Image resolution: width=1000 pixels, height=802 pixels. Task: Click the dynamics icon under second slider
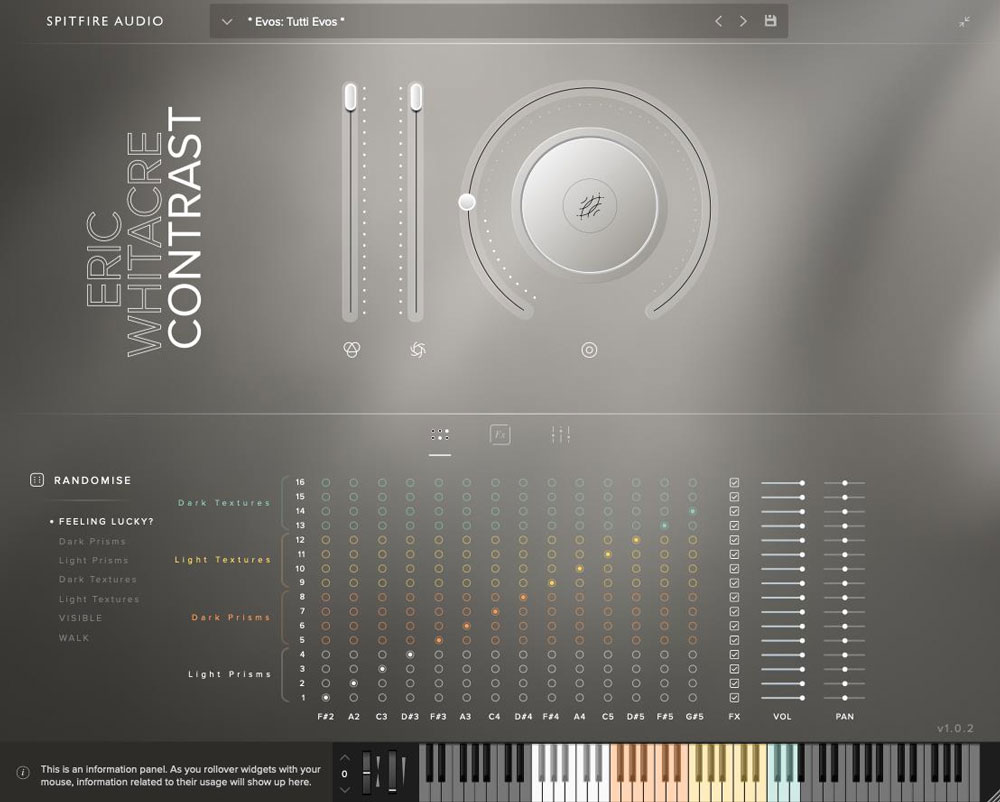[418, 349]
